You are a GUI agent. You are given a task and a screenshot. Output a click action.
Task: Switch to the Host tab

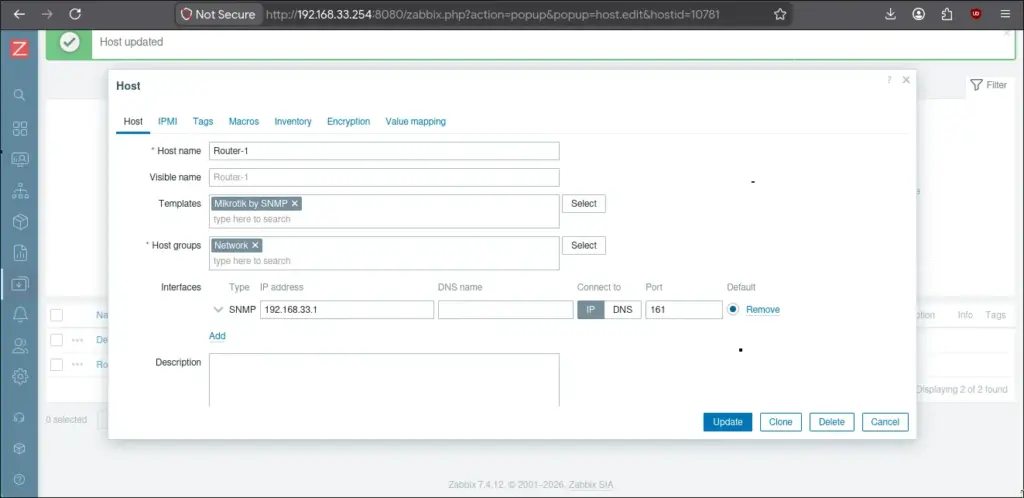click(133, 121)
